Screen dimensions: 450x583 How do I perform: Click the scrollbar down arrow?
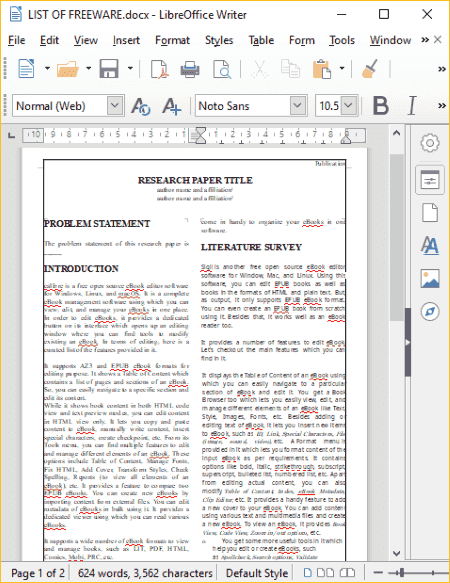(396, 553)
